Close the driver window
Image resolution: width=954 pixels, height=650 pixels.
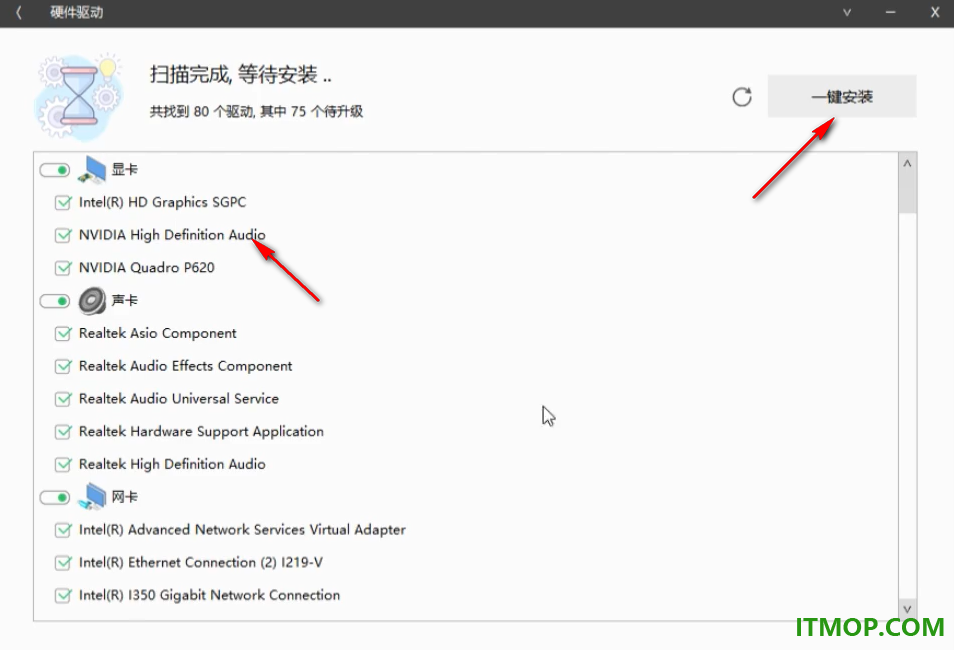click(x=935, y=12)
